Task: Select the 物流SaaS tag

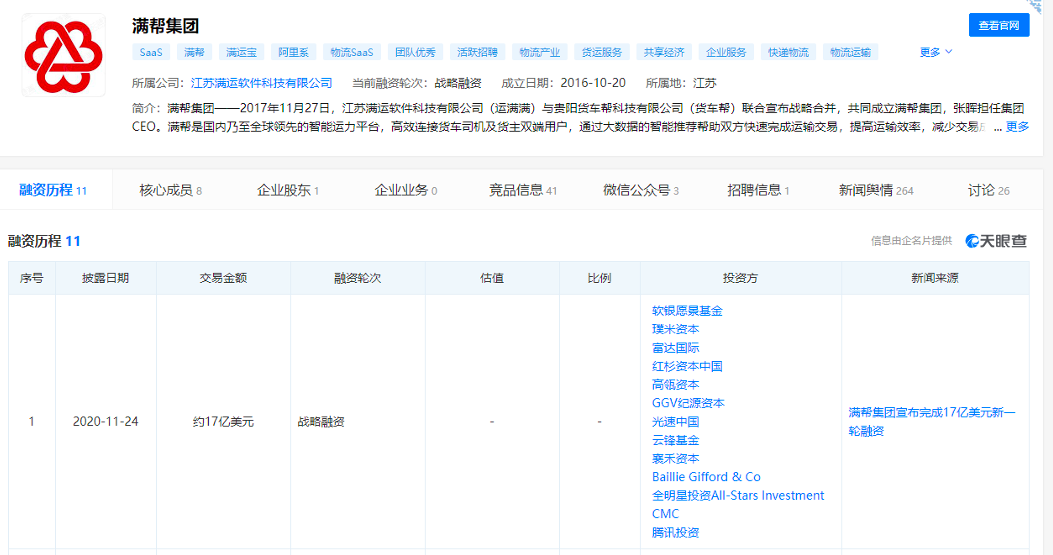Action: [x=352, y=52]
